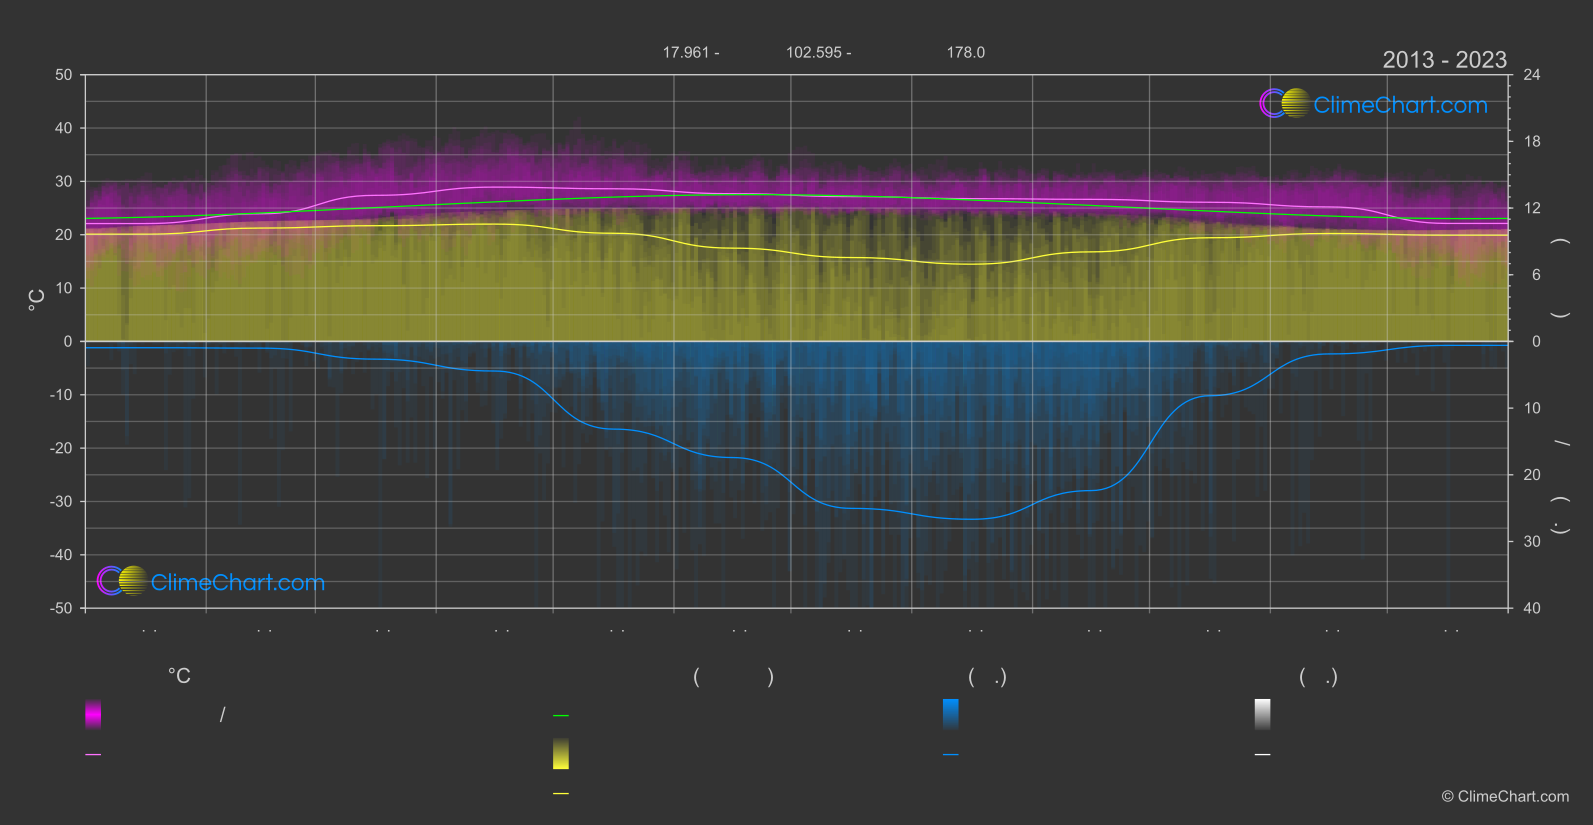The width and height of the screenshot is (1593, 825).
Task: Toggle the green line legend marker
Action: (561, 716)
